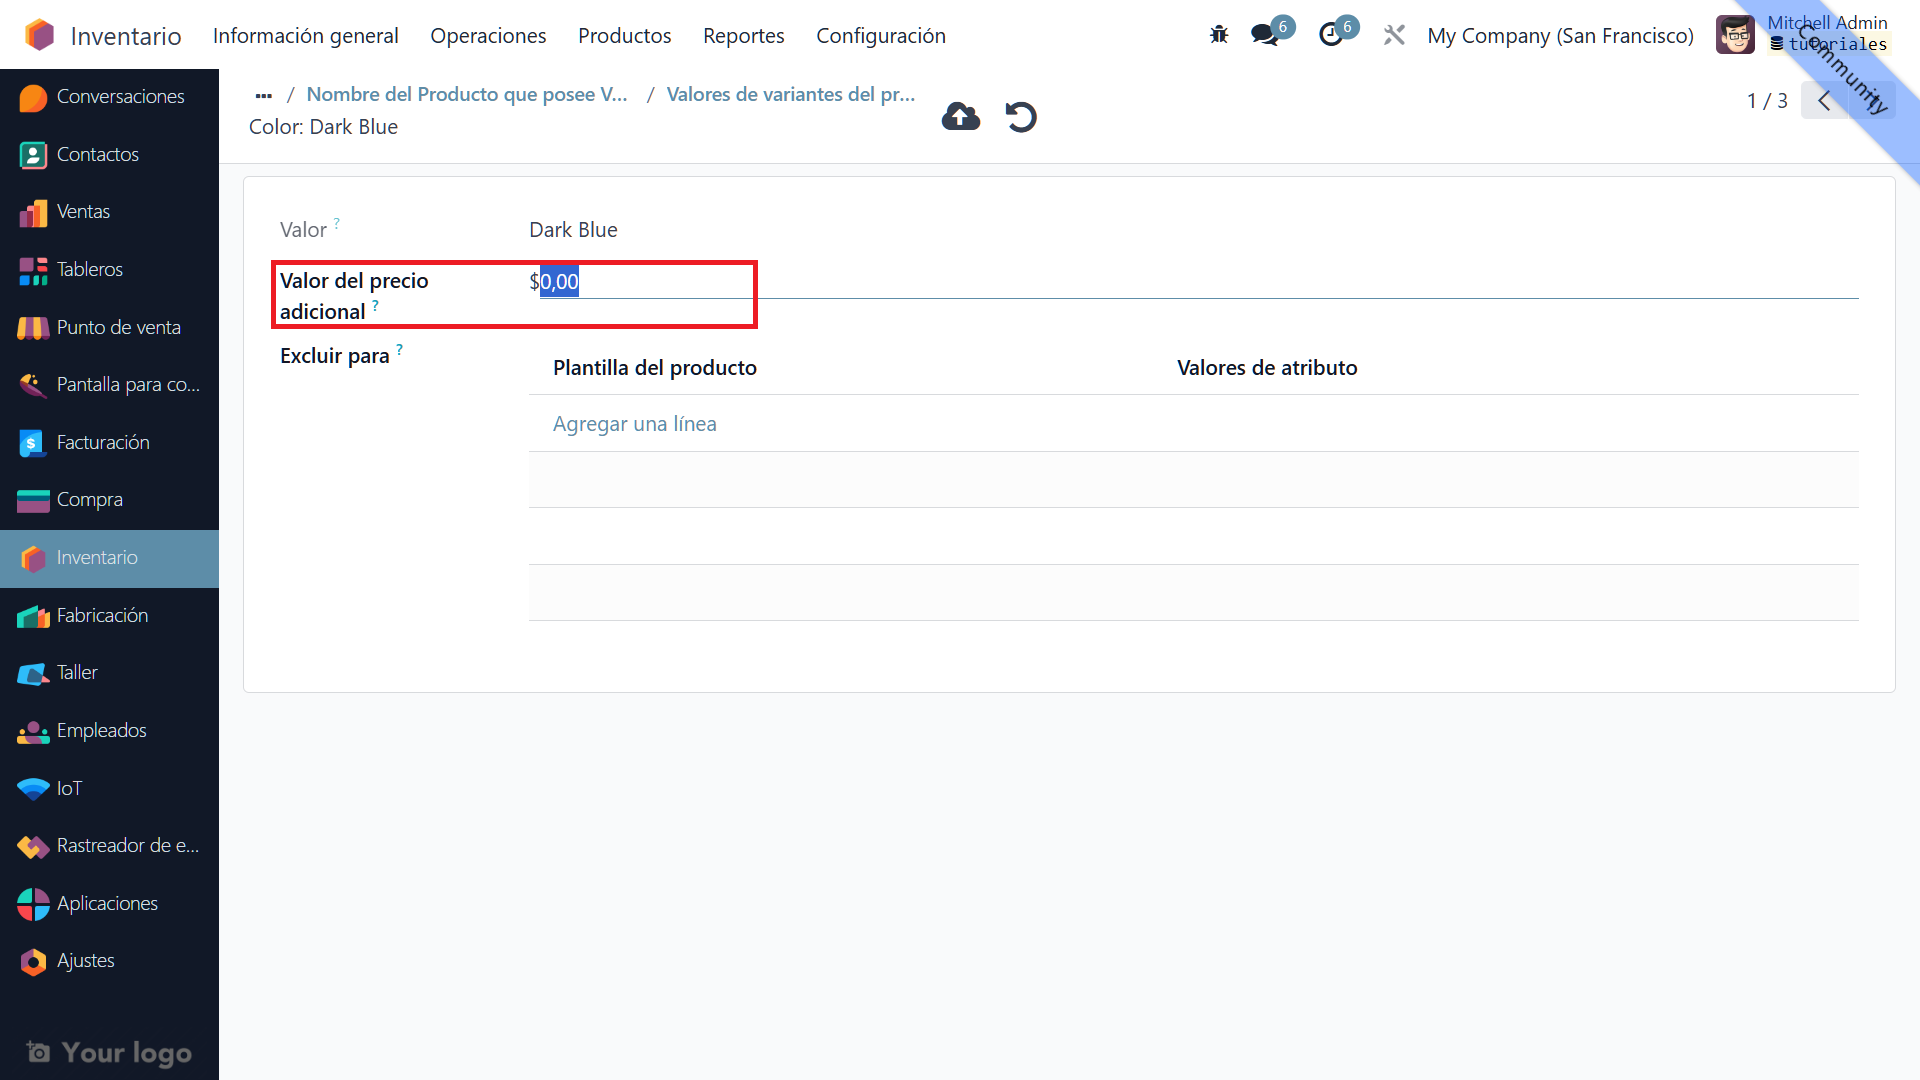Go to previous record arrow
The image size is (1920, 1080).
coord(1824,100)
